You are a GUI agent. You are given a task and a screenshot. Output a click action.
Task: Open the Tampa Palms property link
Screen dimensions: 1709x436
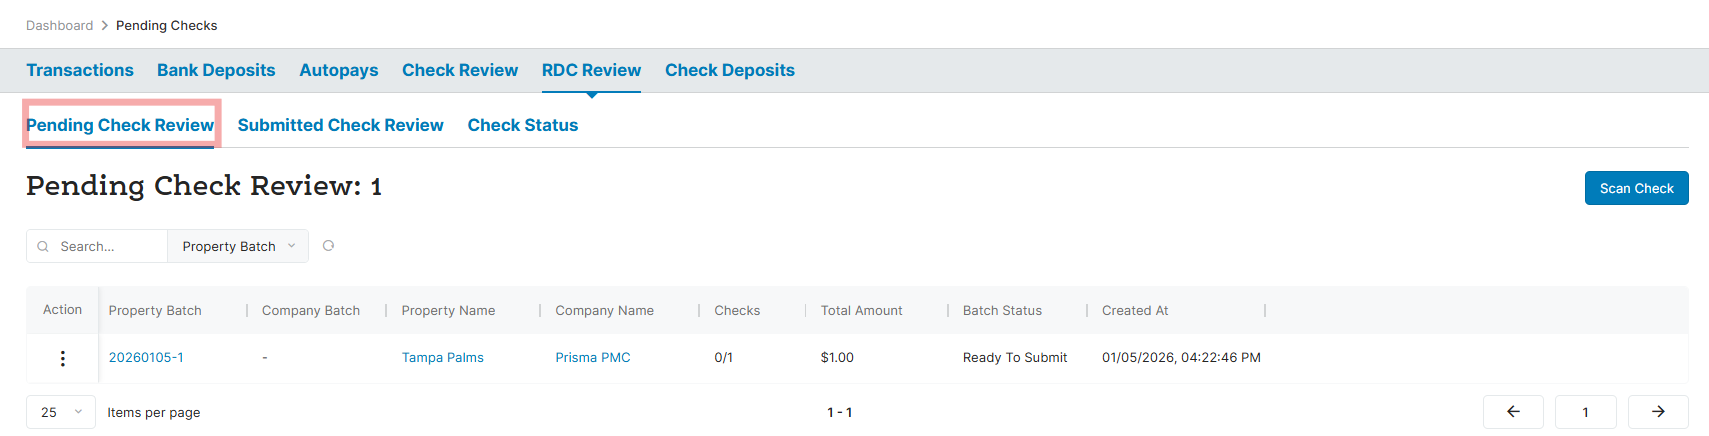[443, 358]
